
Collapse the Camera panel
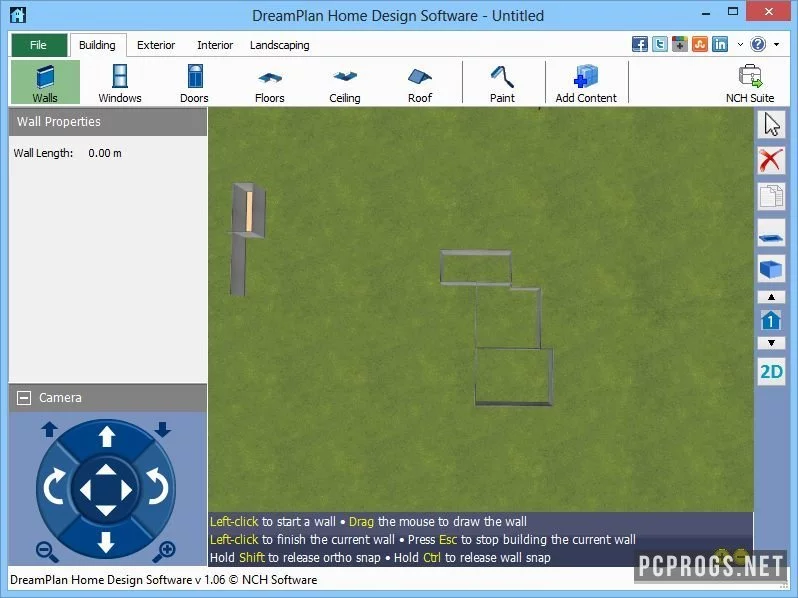24,398
